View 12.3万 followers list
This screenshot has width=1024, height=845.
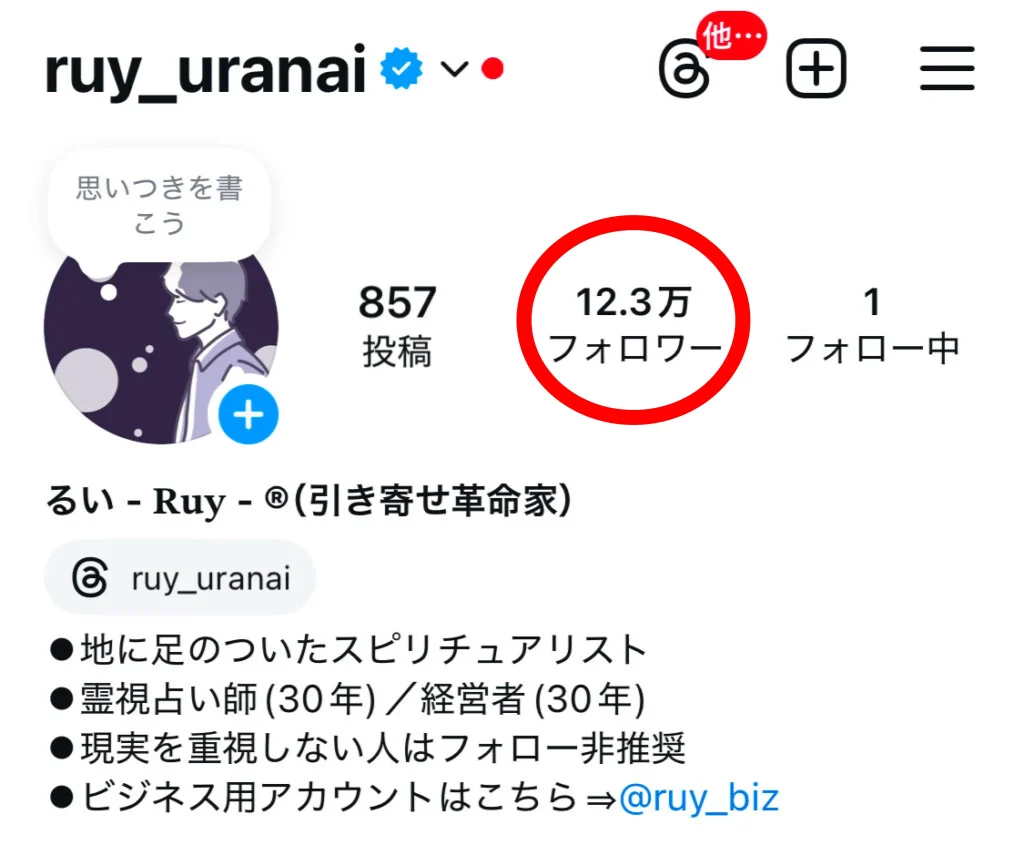[x=633, y=325]
